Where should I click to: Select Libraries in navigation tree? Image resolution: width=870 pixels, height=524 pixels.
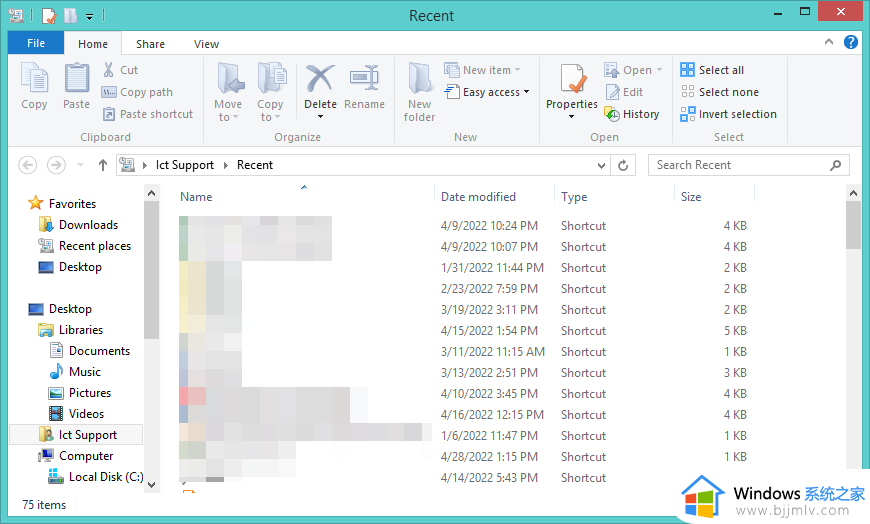(71, 330)
